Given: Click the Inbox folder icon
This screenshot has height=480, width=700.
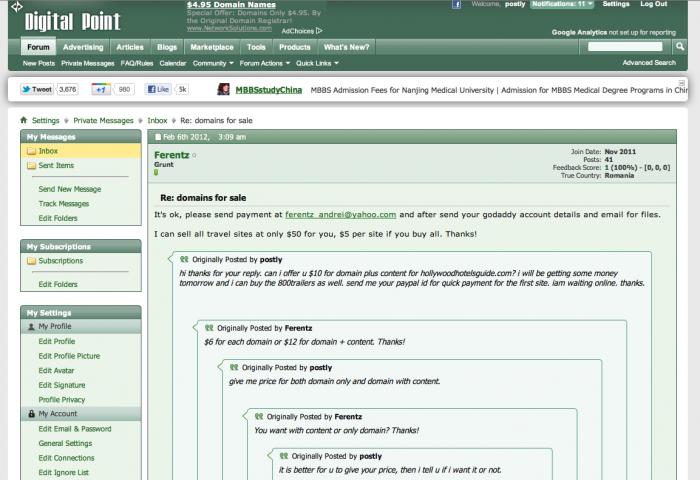Looking at the screenshot, I should 31,151.
